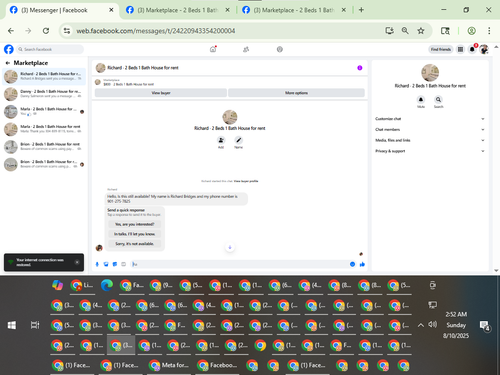Expand Privacy & support section
The width and height of the screenshot is (500, 375).
(430, 151)
